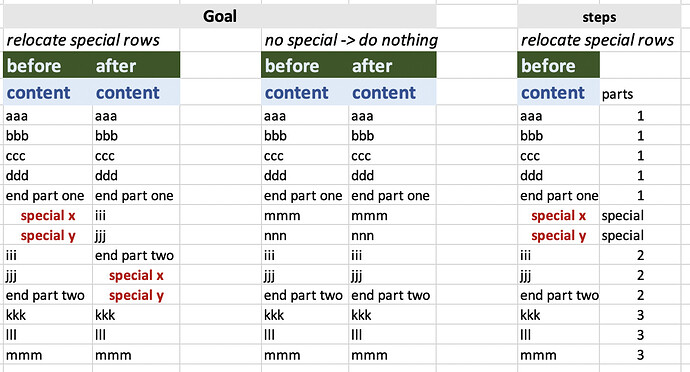The height and width of the screenshot is (372, 690).
Task: Click 'end part one' in the first after column
Action: (136, 195)
